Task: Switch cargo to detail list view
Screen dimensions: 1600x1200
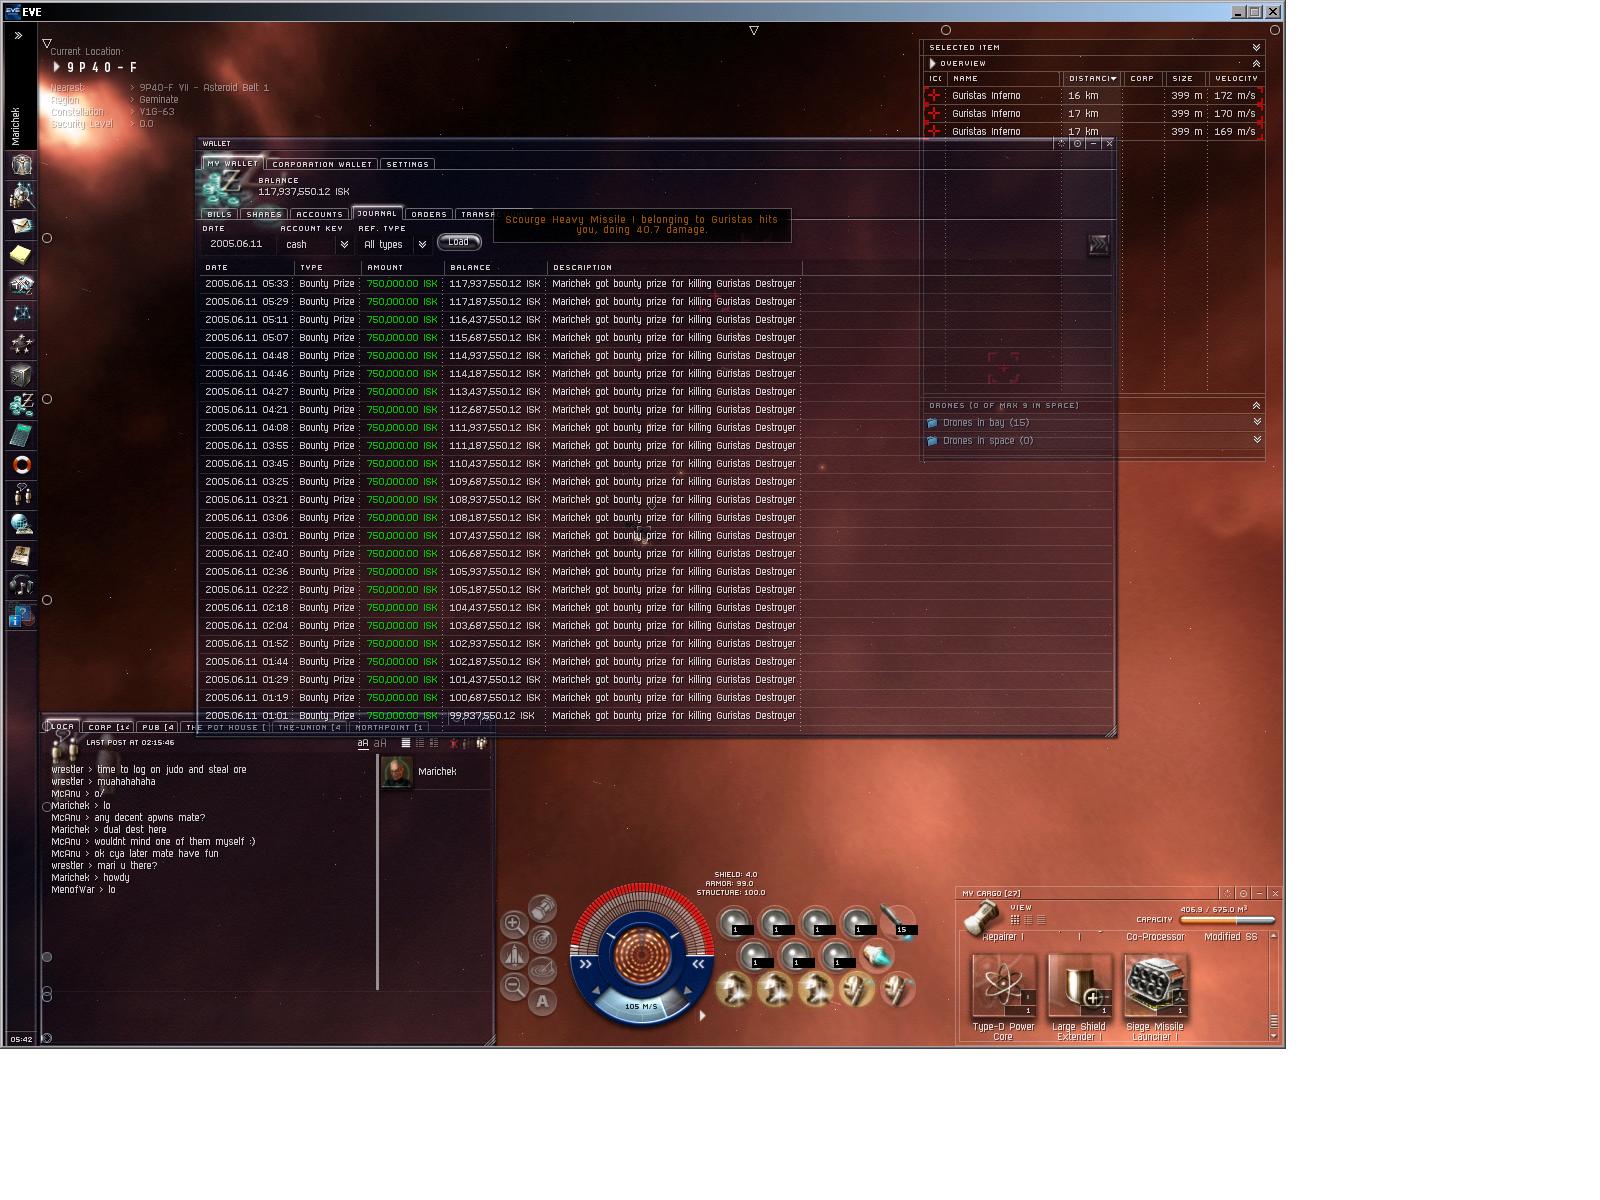Action: pyautogui.click(x=1027, y=920)
